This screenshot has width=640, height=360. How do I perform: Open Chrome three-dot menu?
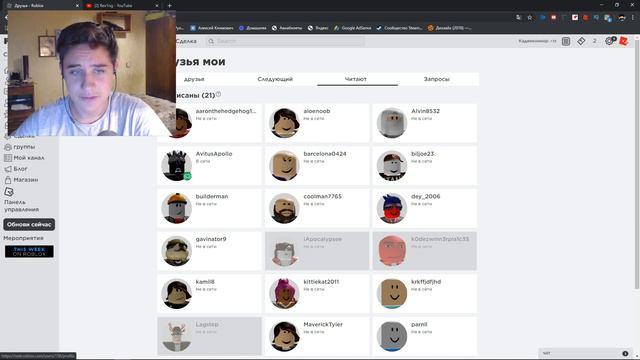pyautogui.click(x=634, y=18)
